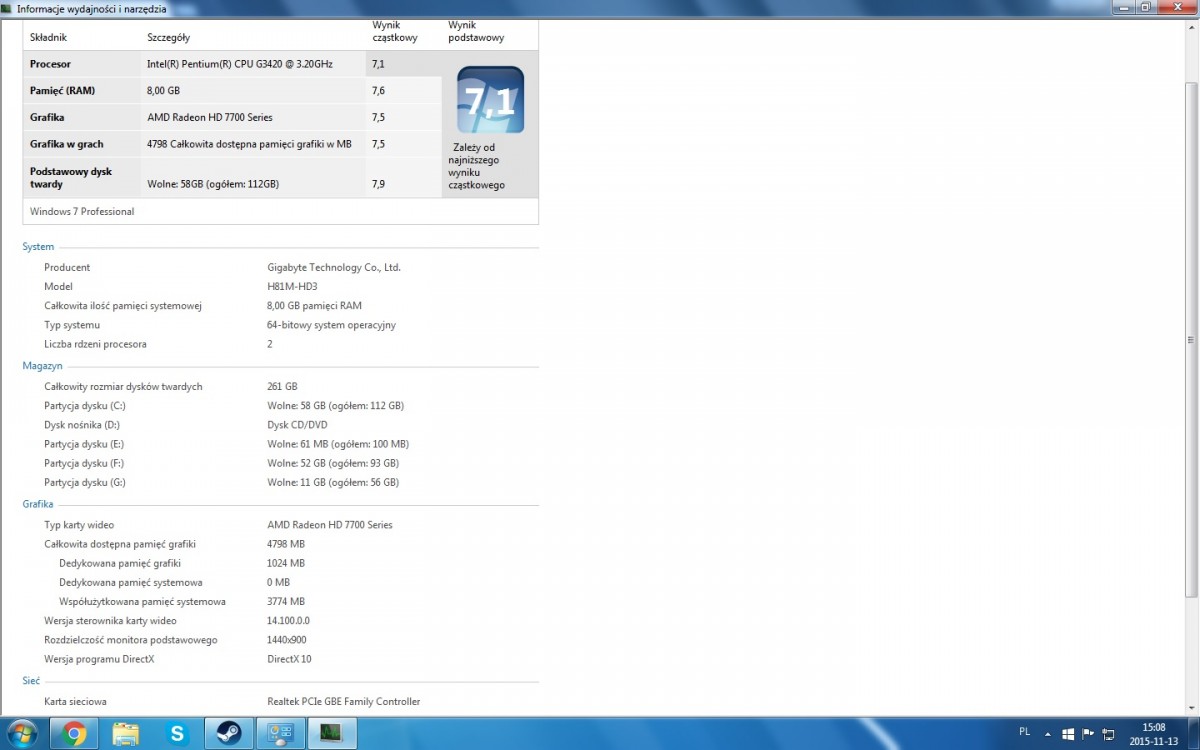Viewport: 1200px width, 750px height.
Task: Select 'Partycja dysku (G:)' label
Action: click(x=85, y=482)
